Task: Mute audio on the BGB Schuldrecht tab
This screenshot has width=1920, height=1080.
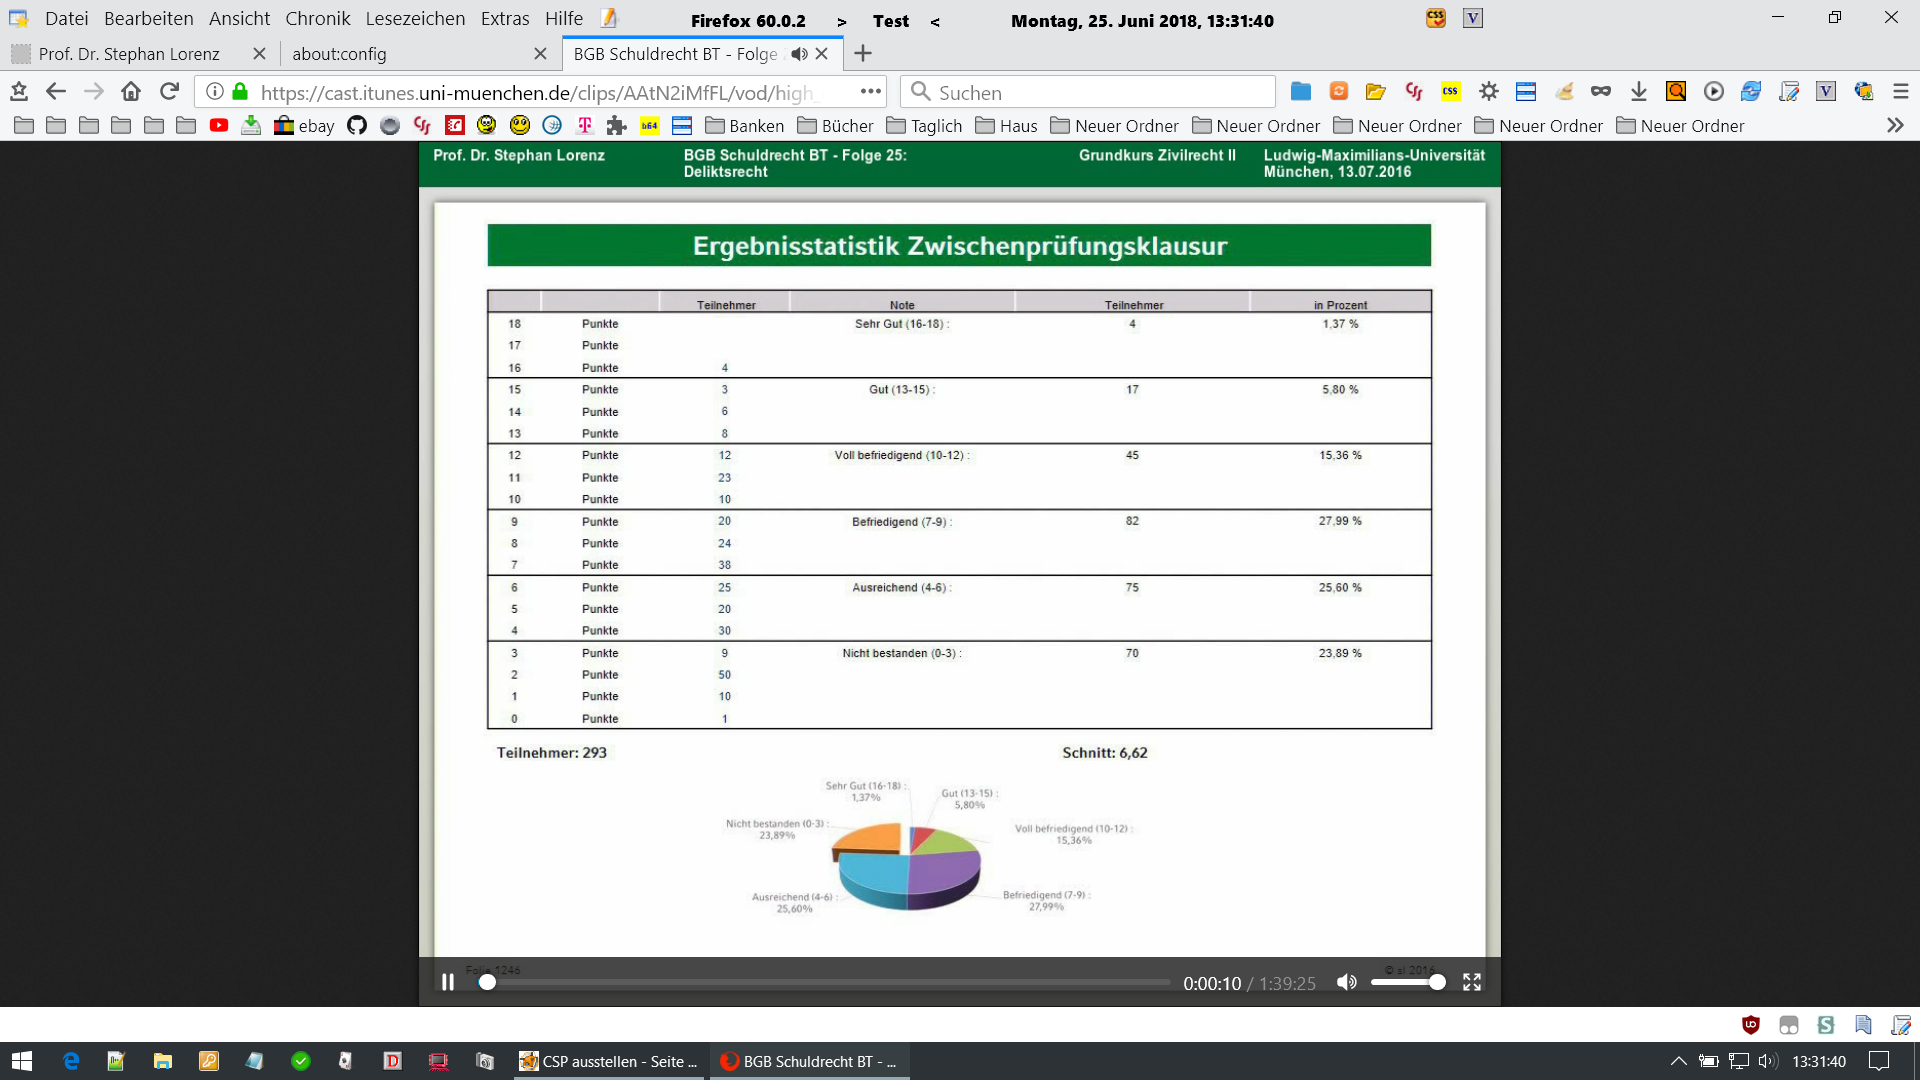Action: 799,54
